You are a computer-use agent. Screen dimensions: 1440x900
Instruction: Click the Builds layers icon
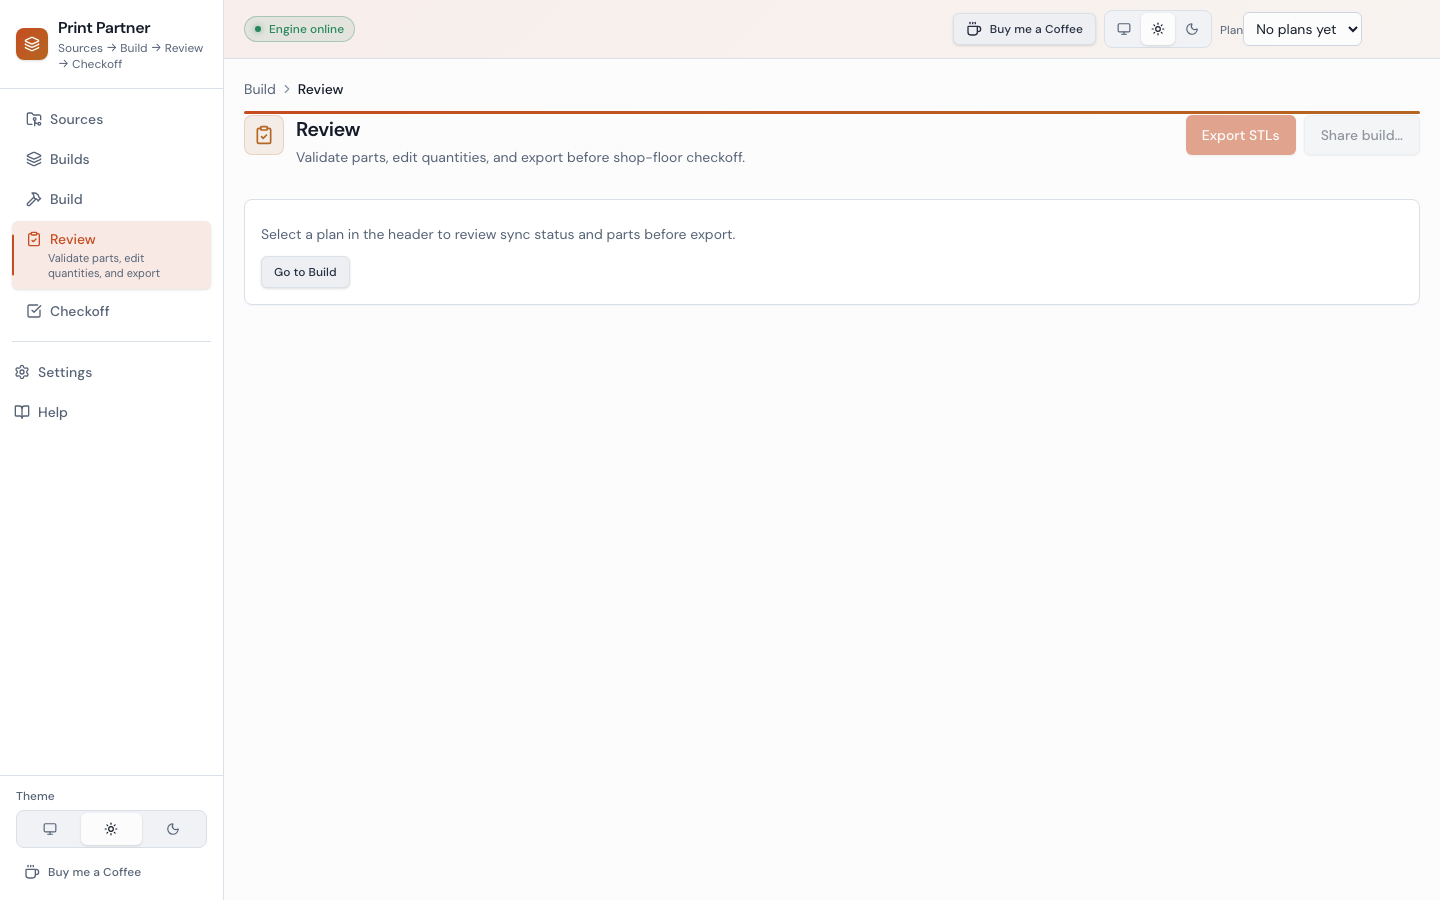click(34, 159)
